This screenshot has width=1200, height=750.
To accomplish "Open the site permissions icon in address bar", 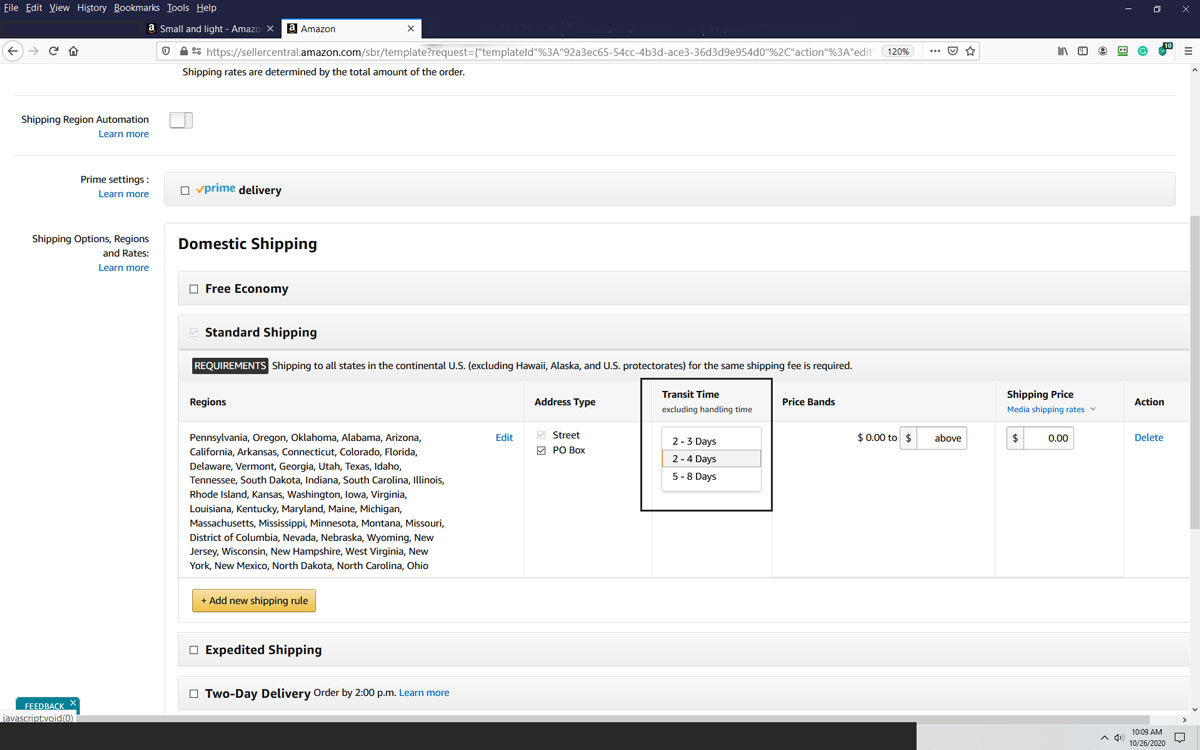I will click(196, 51).
